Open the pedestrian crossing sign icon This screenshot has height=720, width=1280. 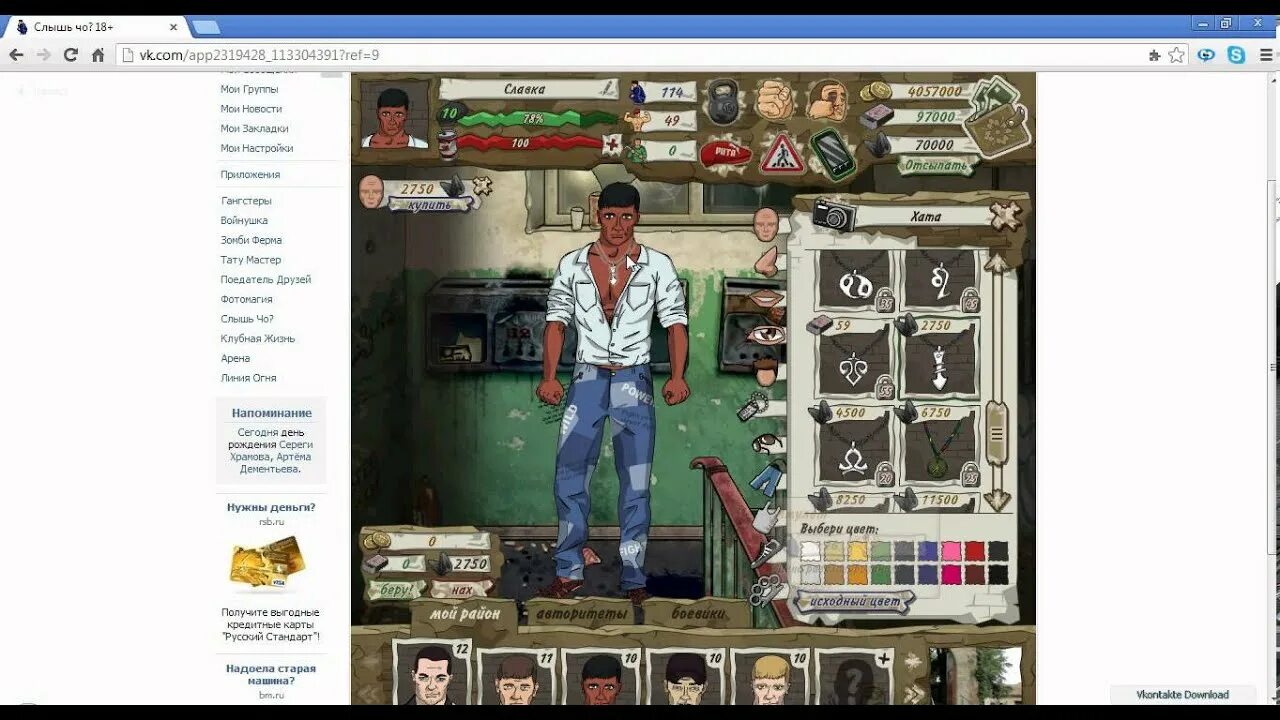tap(782, 154)
